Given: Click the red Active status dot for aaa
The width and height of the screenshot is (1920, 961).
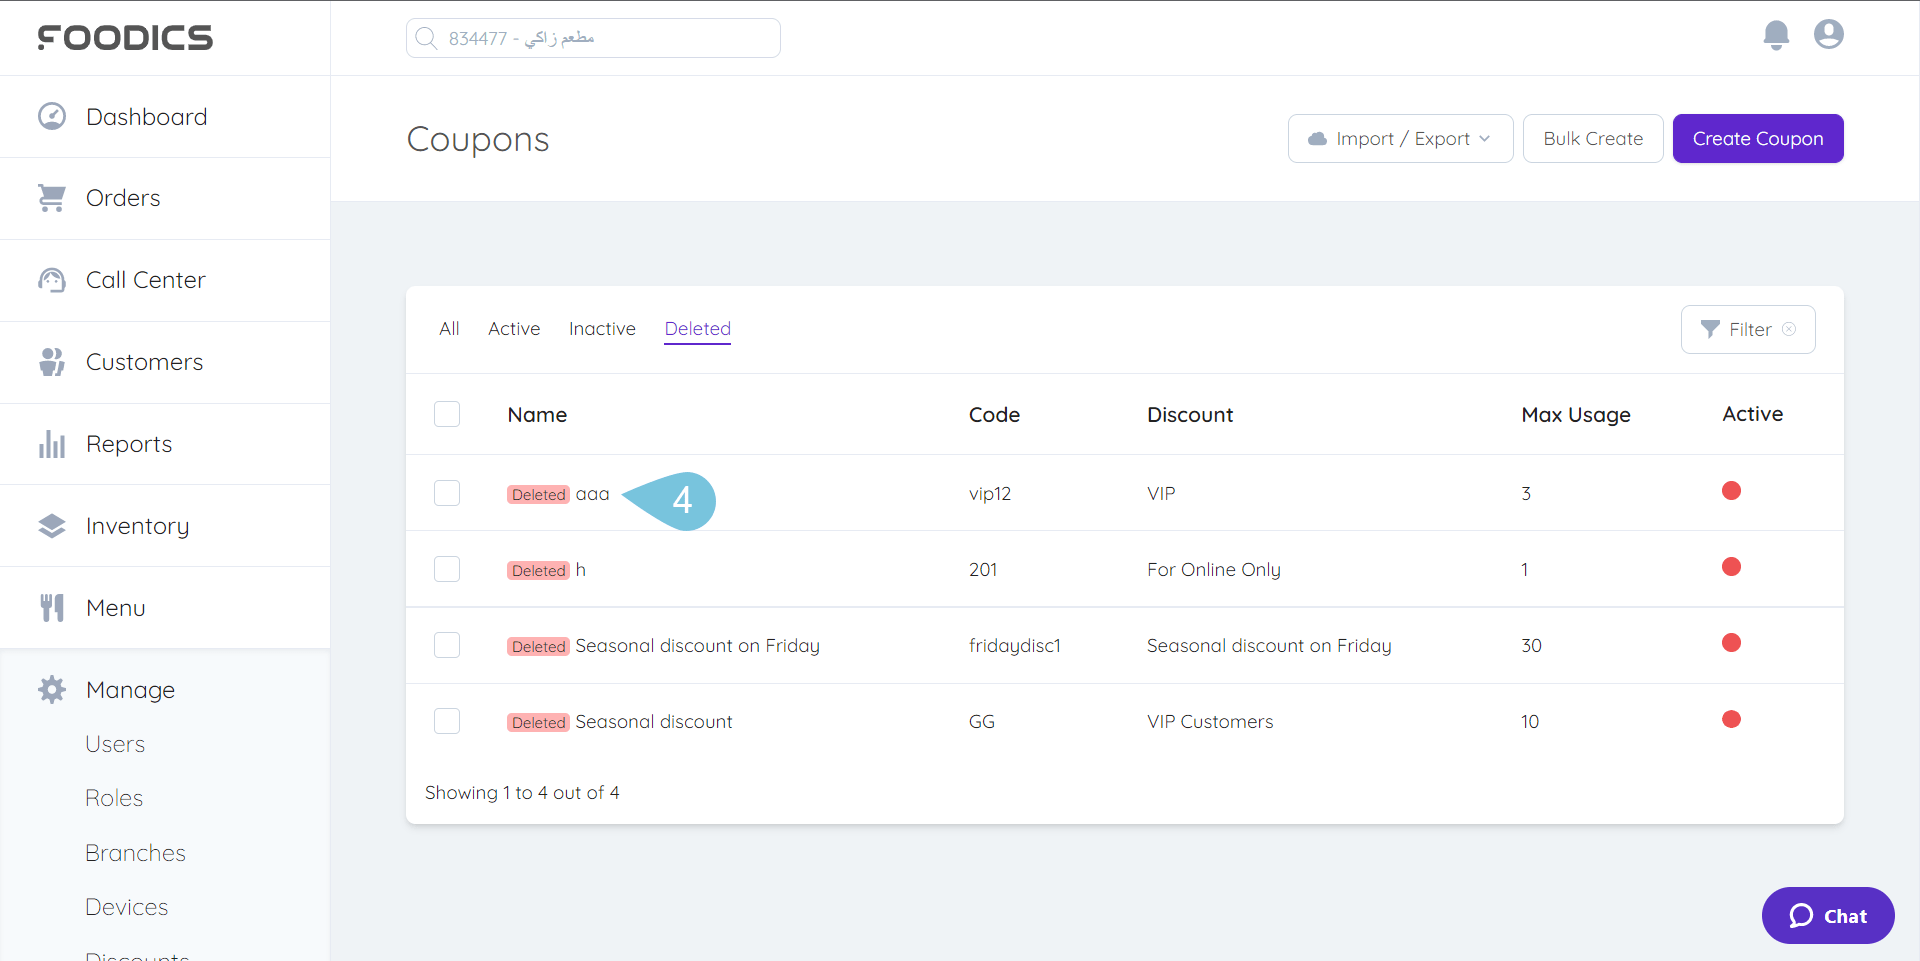Looking at the screenshot, I should pos(1731,491).
